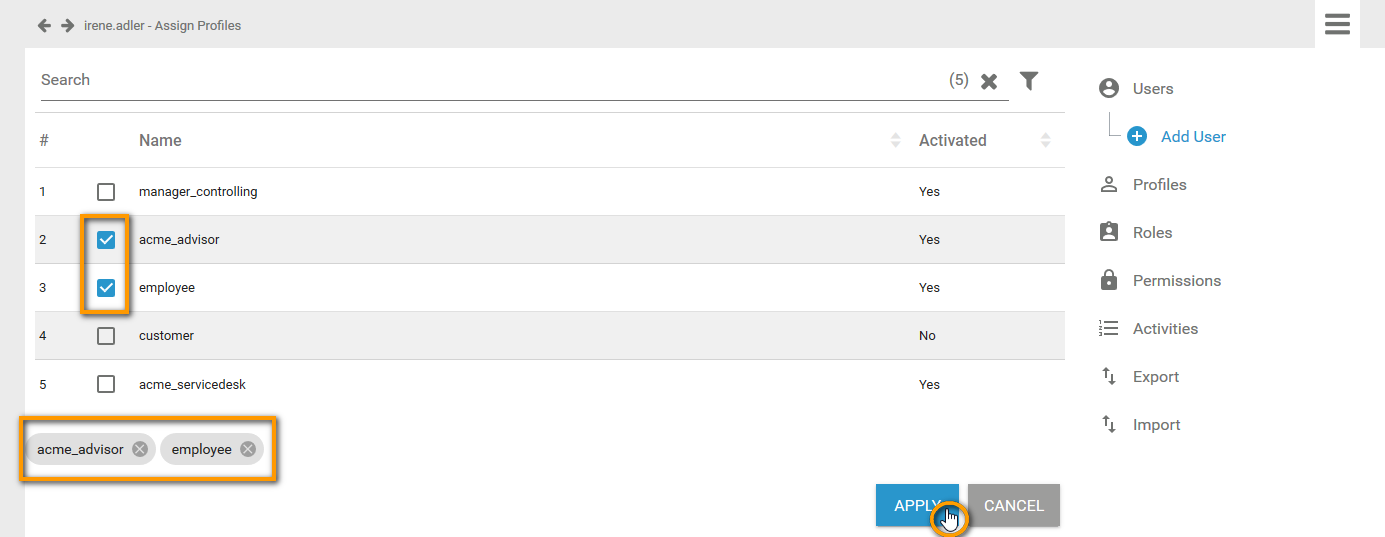Sort by the Name column arrows

(895, 141)
